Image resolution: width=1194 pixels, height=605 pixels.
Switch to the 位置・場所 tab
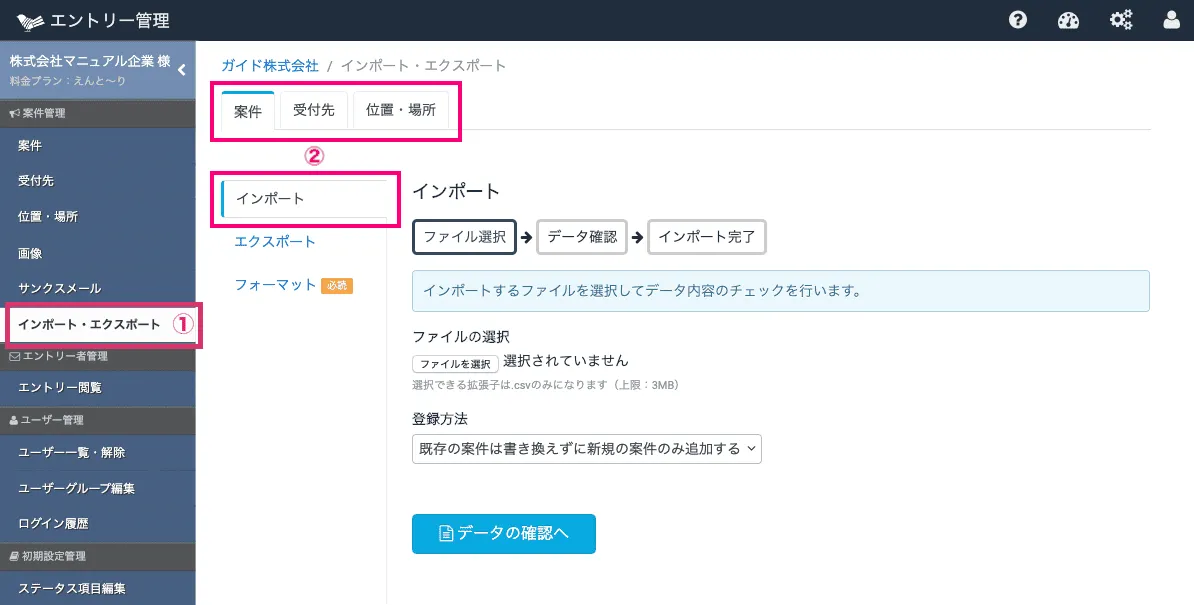400,111
